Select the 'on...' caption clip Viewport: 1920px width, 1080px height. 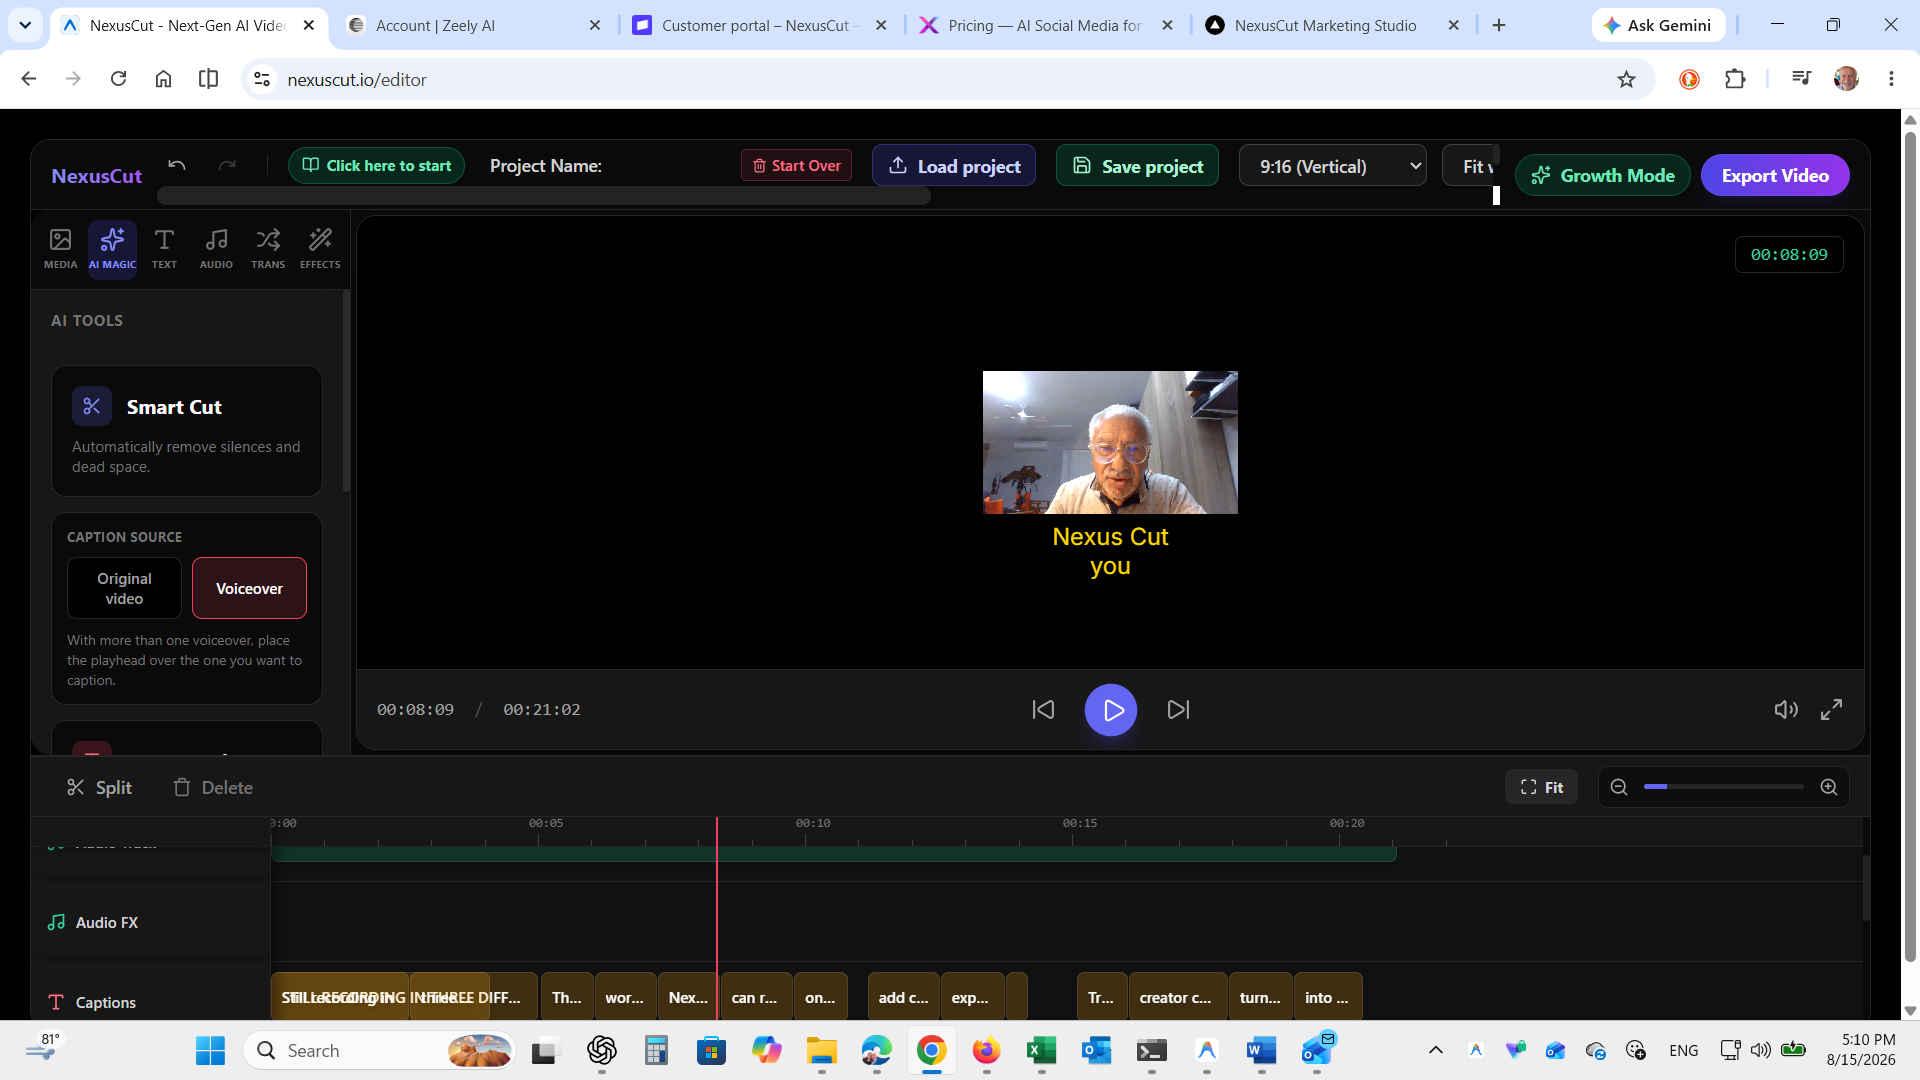pyautogui.click(x=820, y=997)
